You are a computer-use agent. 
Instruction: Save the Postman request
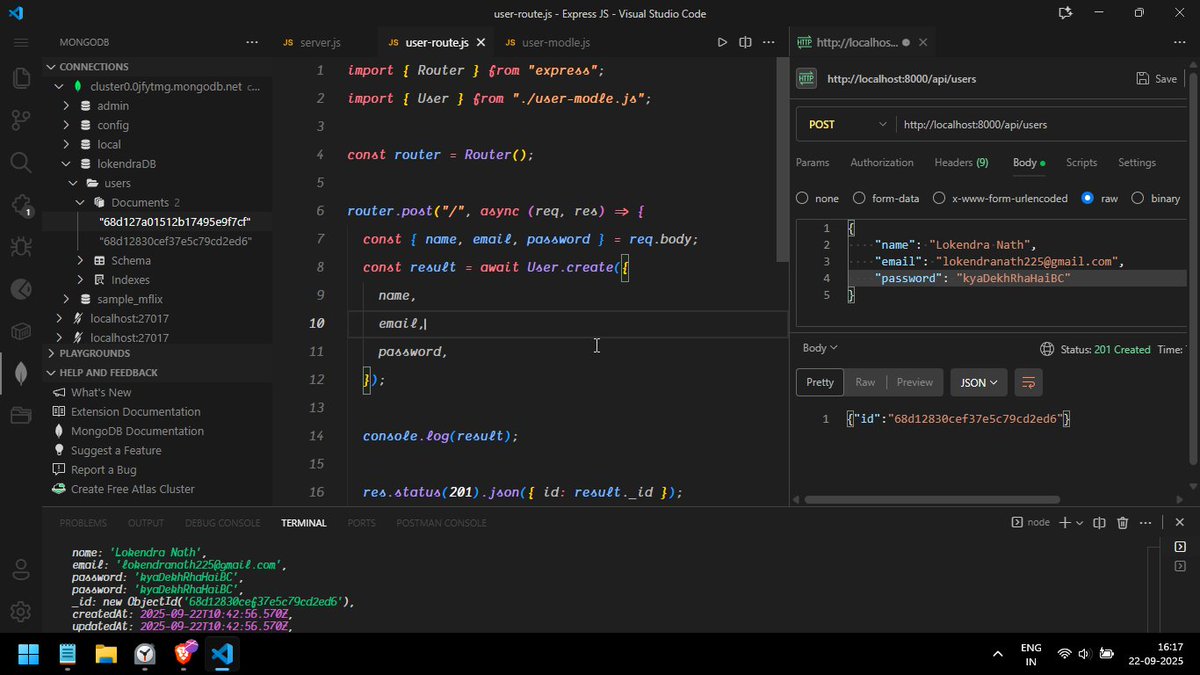point(1157,78)
